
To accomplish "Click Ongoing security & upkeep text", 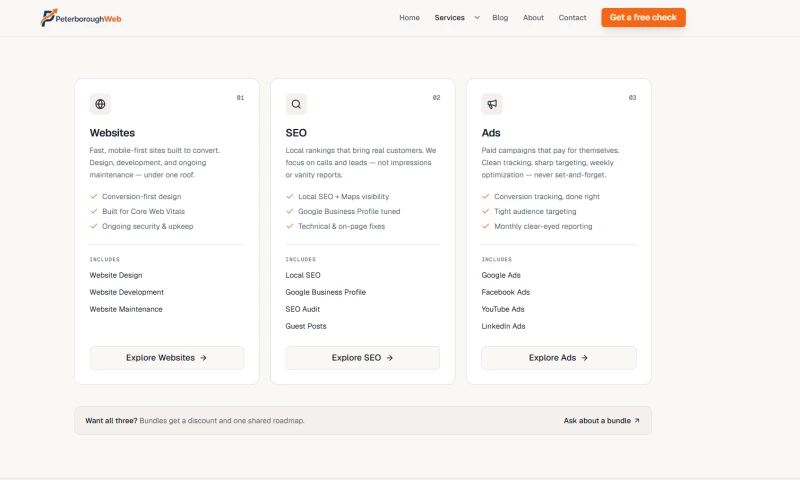I will pyautogui.click(x=147, y=226).
